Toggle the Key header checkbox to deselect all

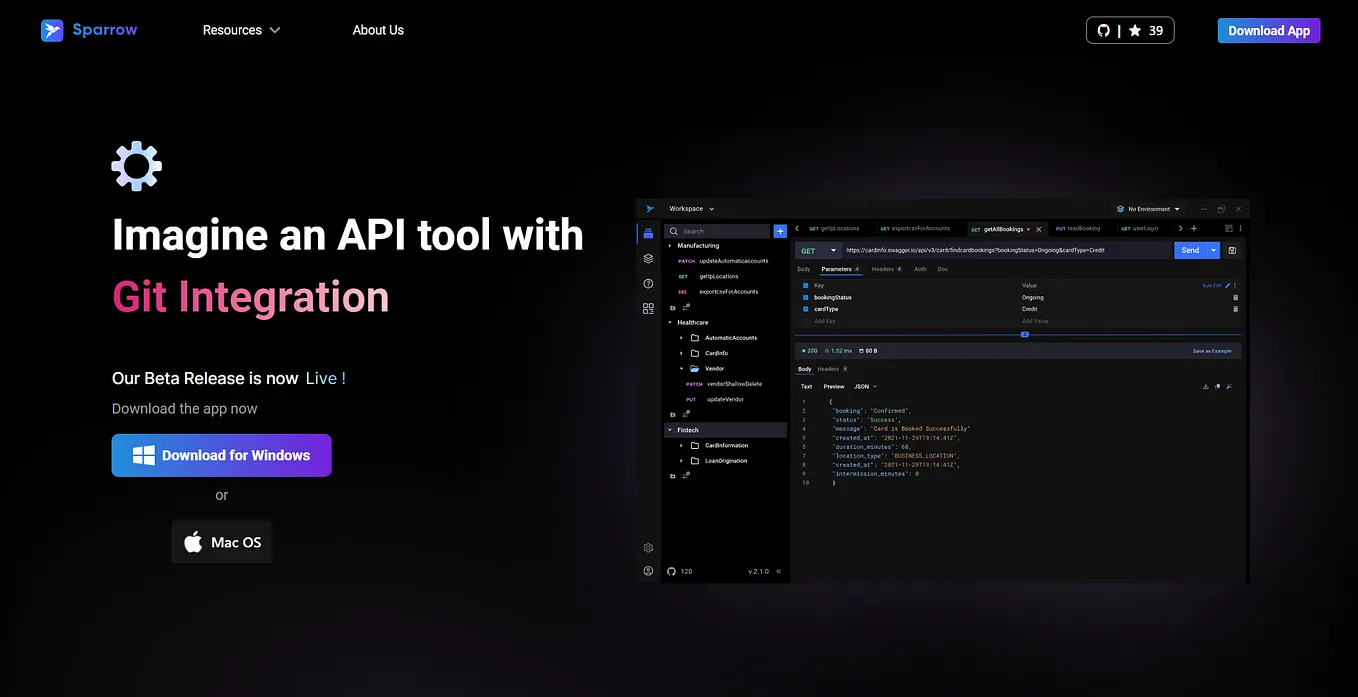(805, 285)
